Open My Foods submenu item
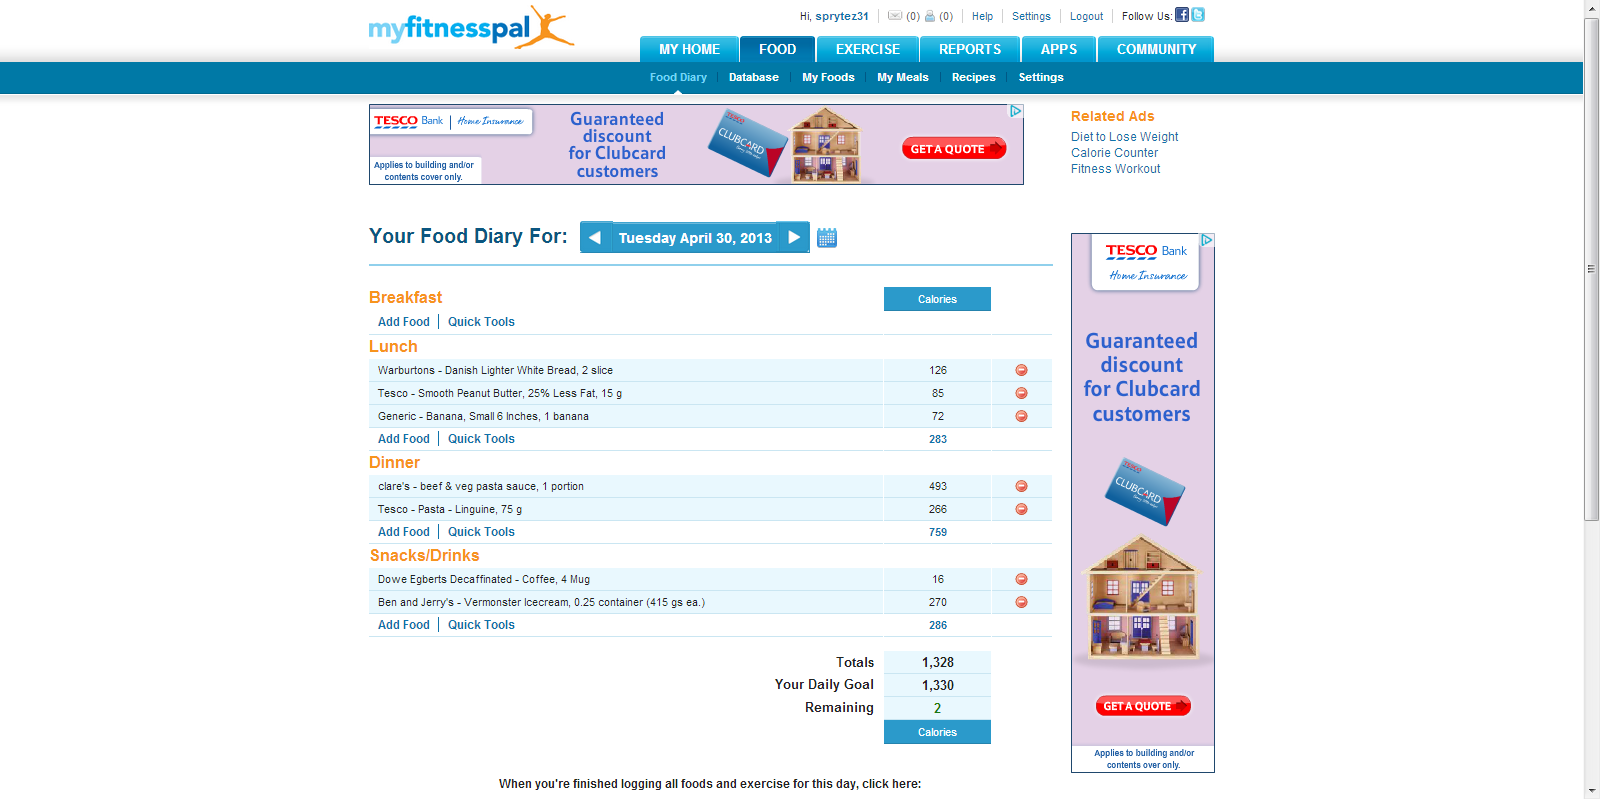 828,77
